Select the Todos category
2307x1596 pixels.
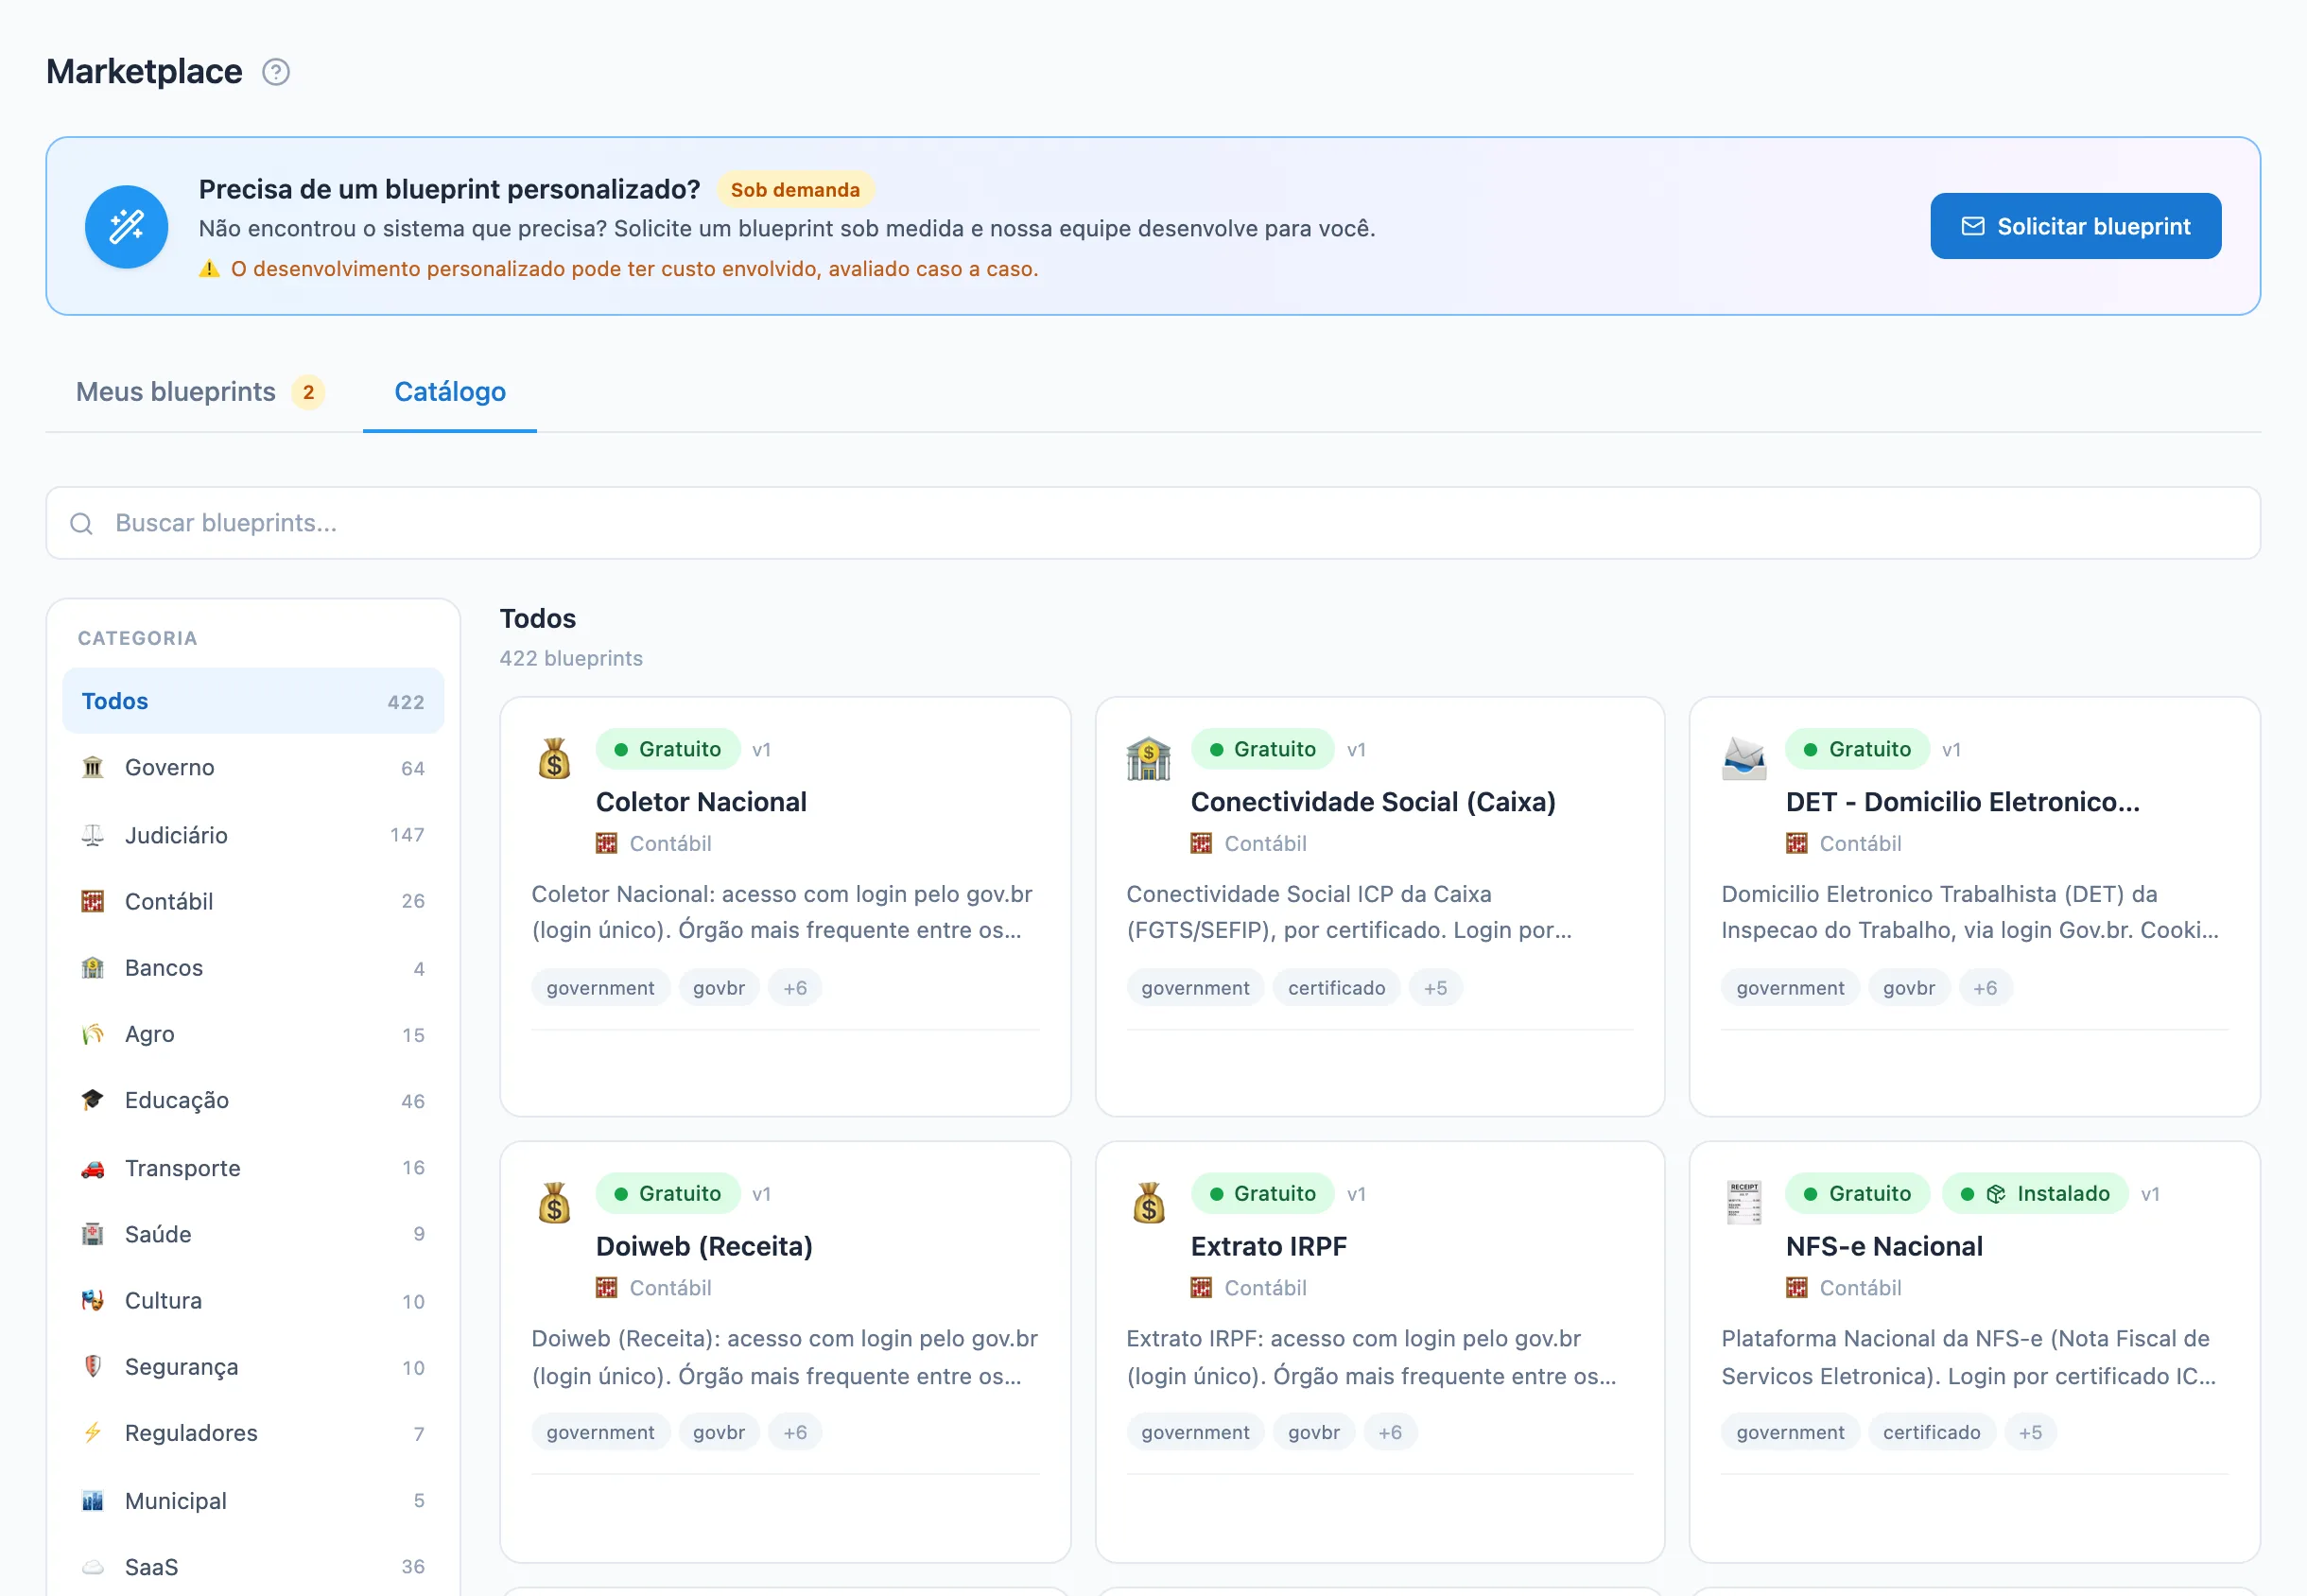click(x=253, y=701)
